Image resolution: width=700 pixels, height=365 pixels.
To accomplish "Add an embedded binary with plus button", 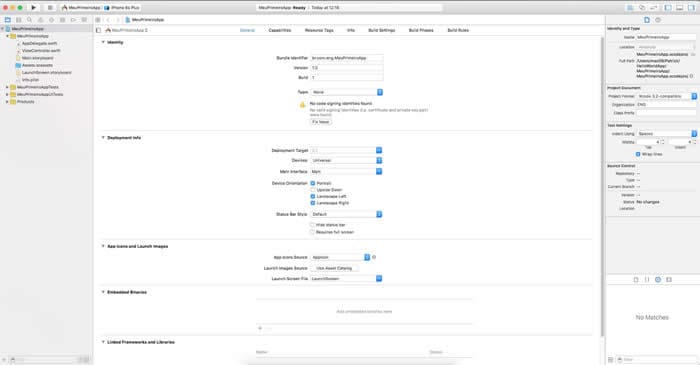I will click(260, 328).
